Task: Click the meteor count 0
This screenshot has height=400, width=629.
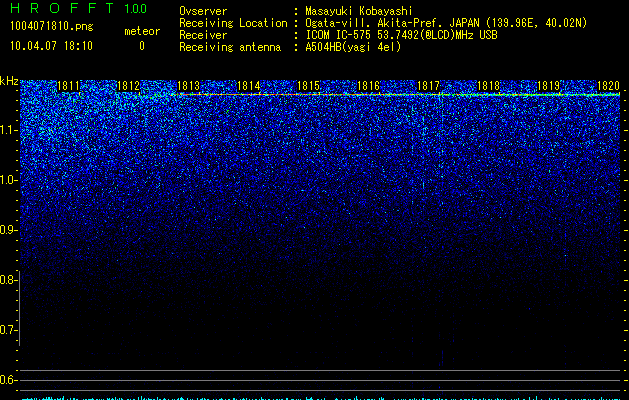Action: [x=142, y=46]
